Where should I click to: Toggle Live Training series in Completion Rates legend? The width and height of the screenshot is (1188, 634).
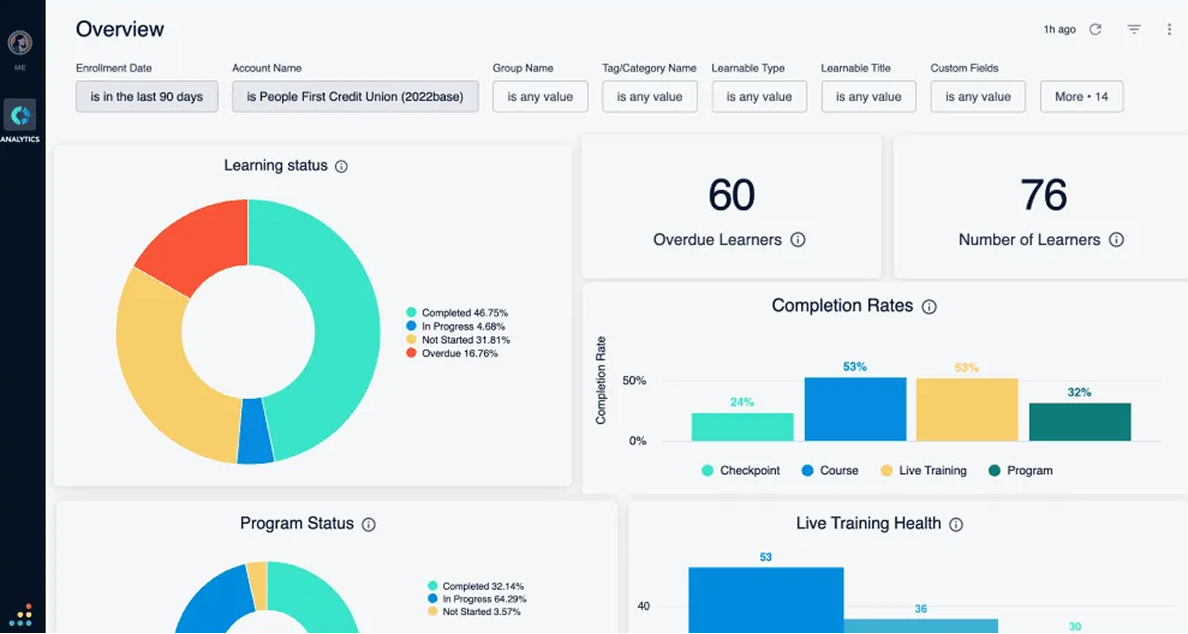(x=924, y=470)
